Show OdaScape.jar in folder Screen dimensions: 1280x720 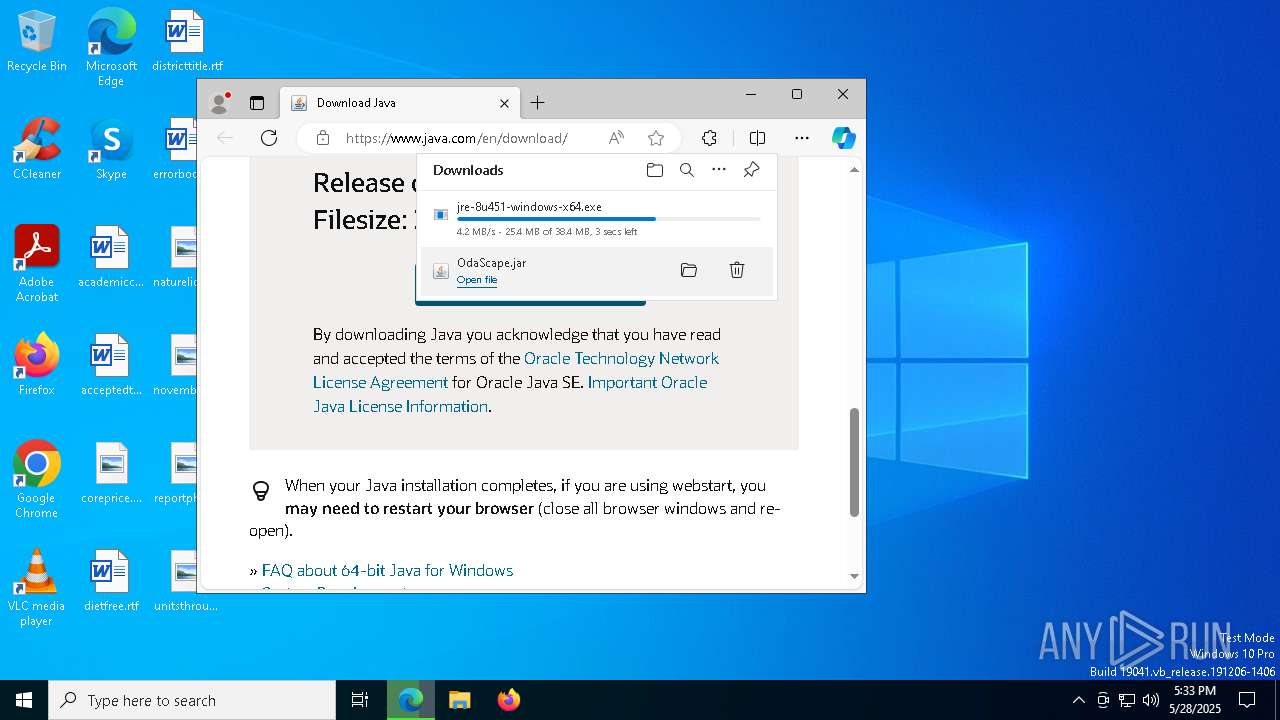click(x=688, y=270)
